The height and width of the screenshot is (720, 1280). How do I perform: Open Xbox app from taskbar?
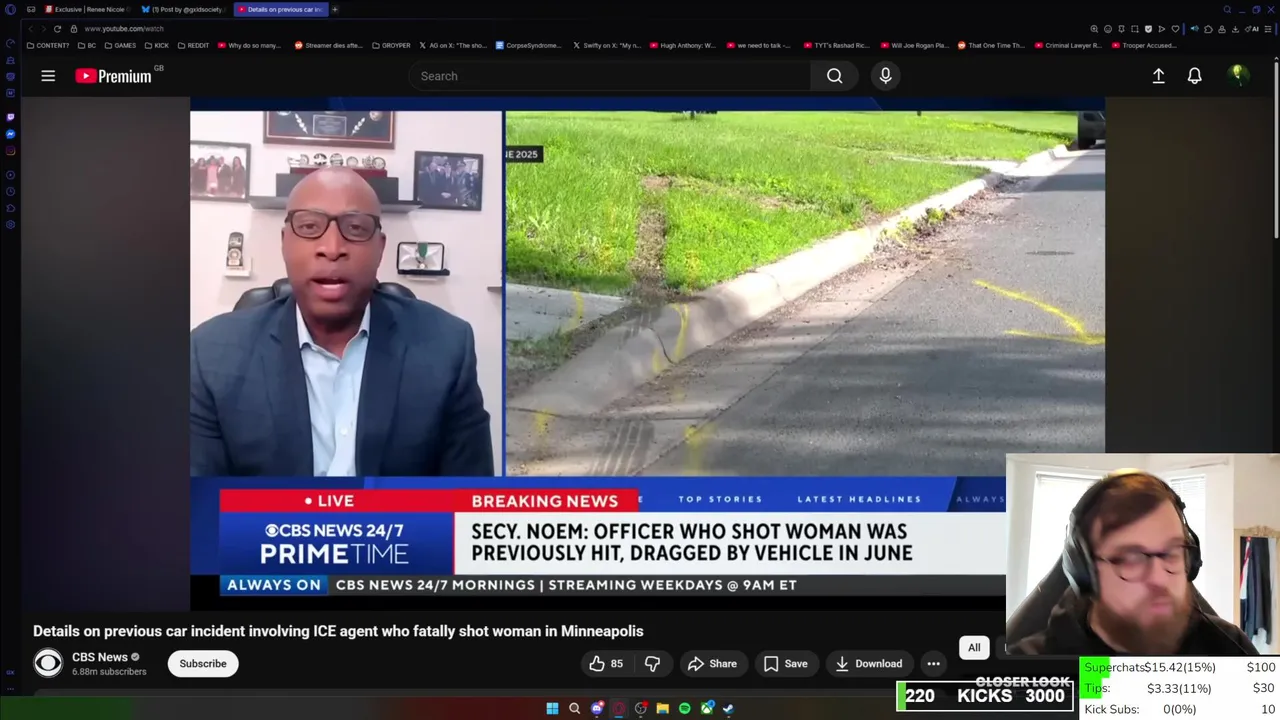tap(707, 708)
